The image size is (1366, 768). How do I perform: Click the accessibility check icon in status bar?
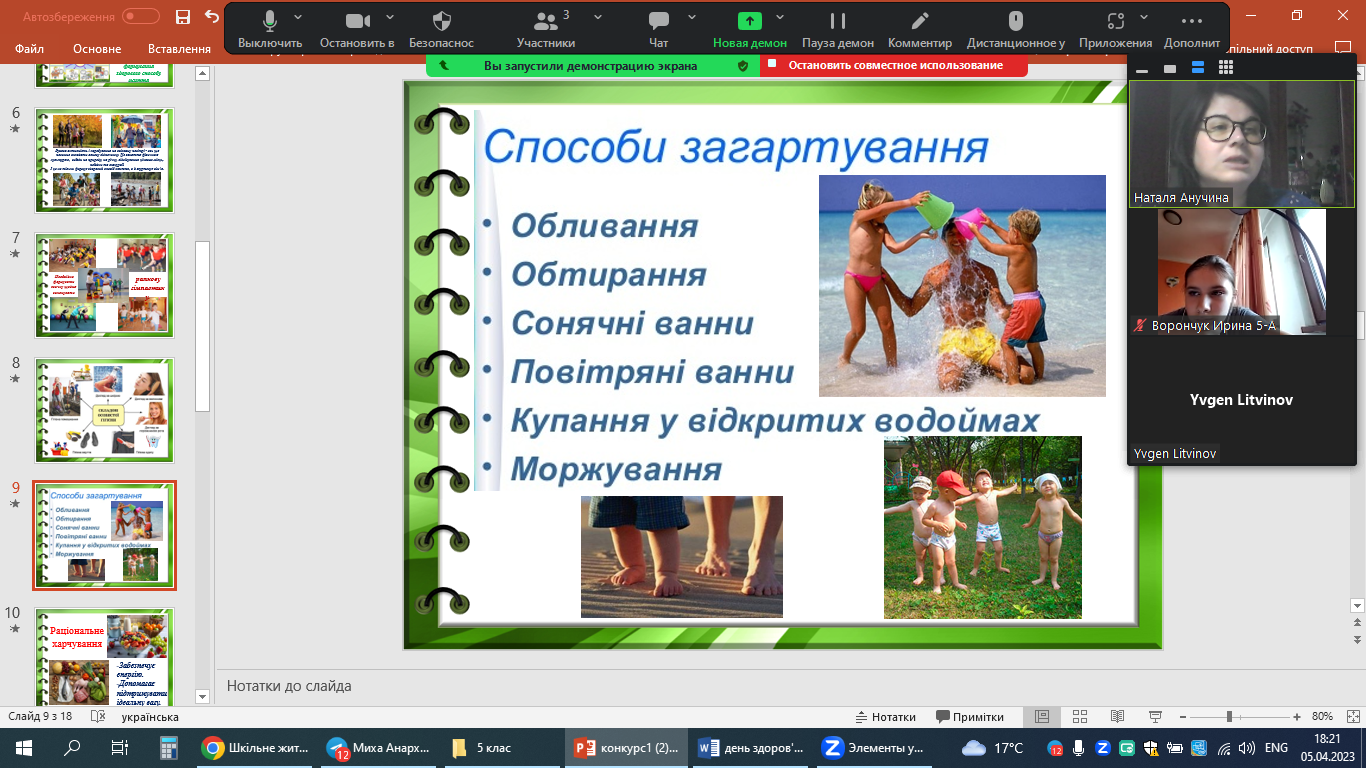[98, 717]
